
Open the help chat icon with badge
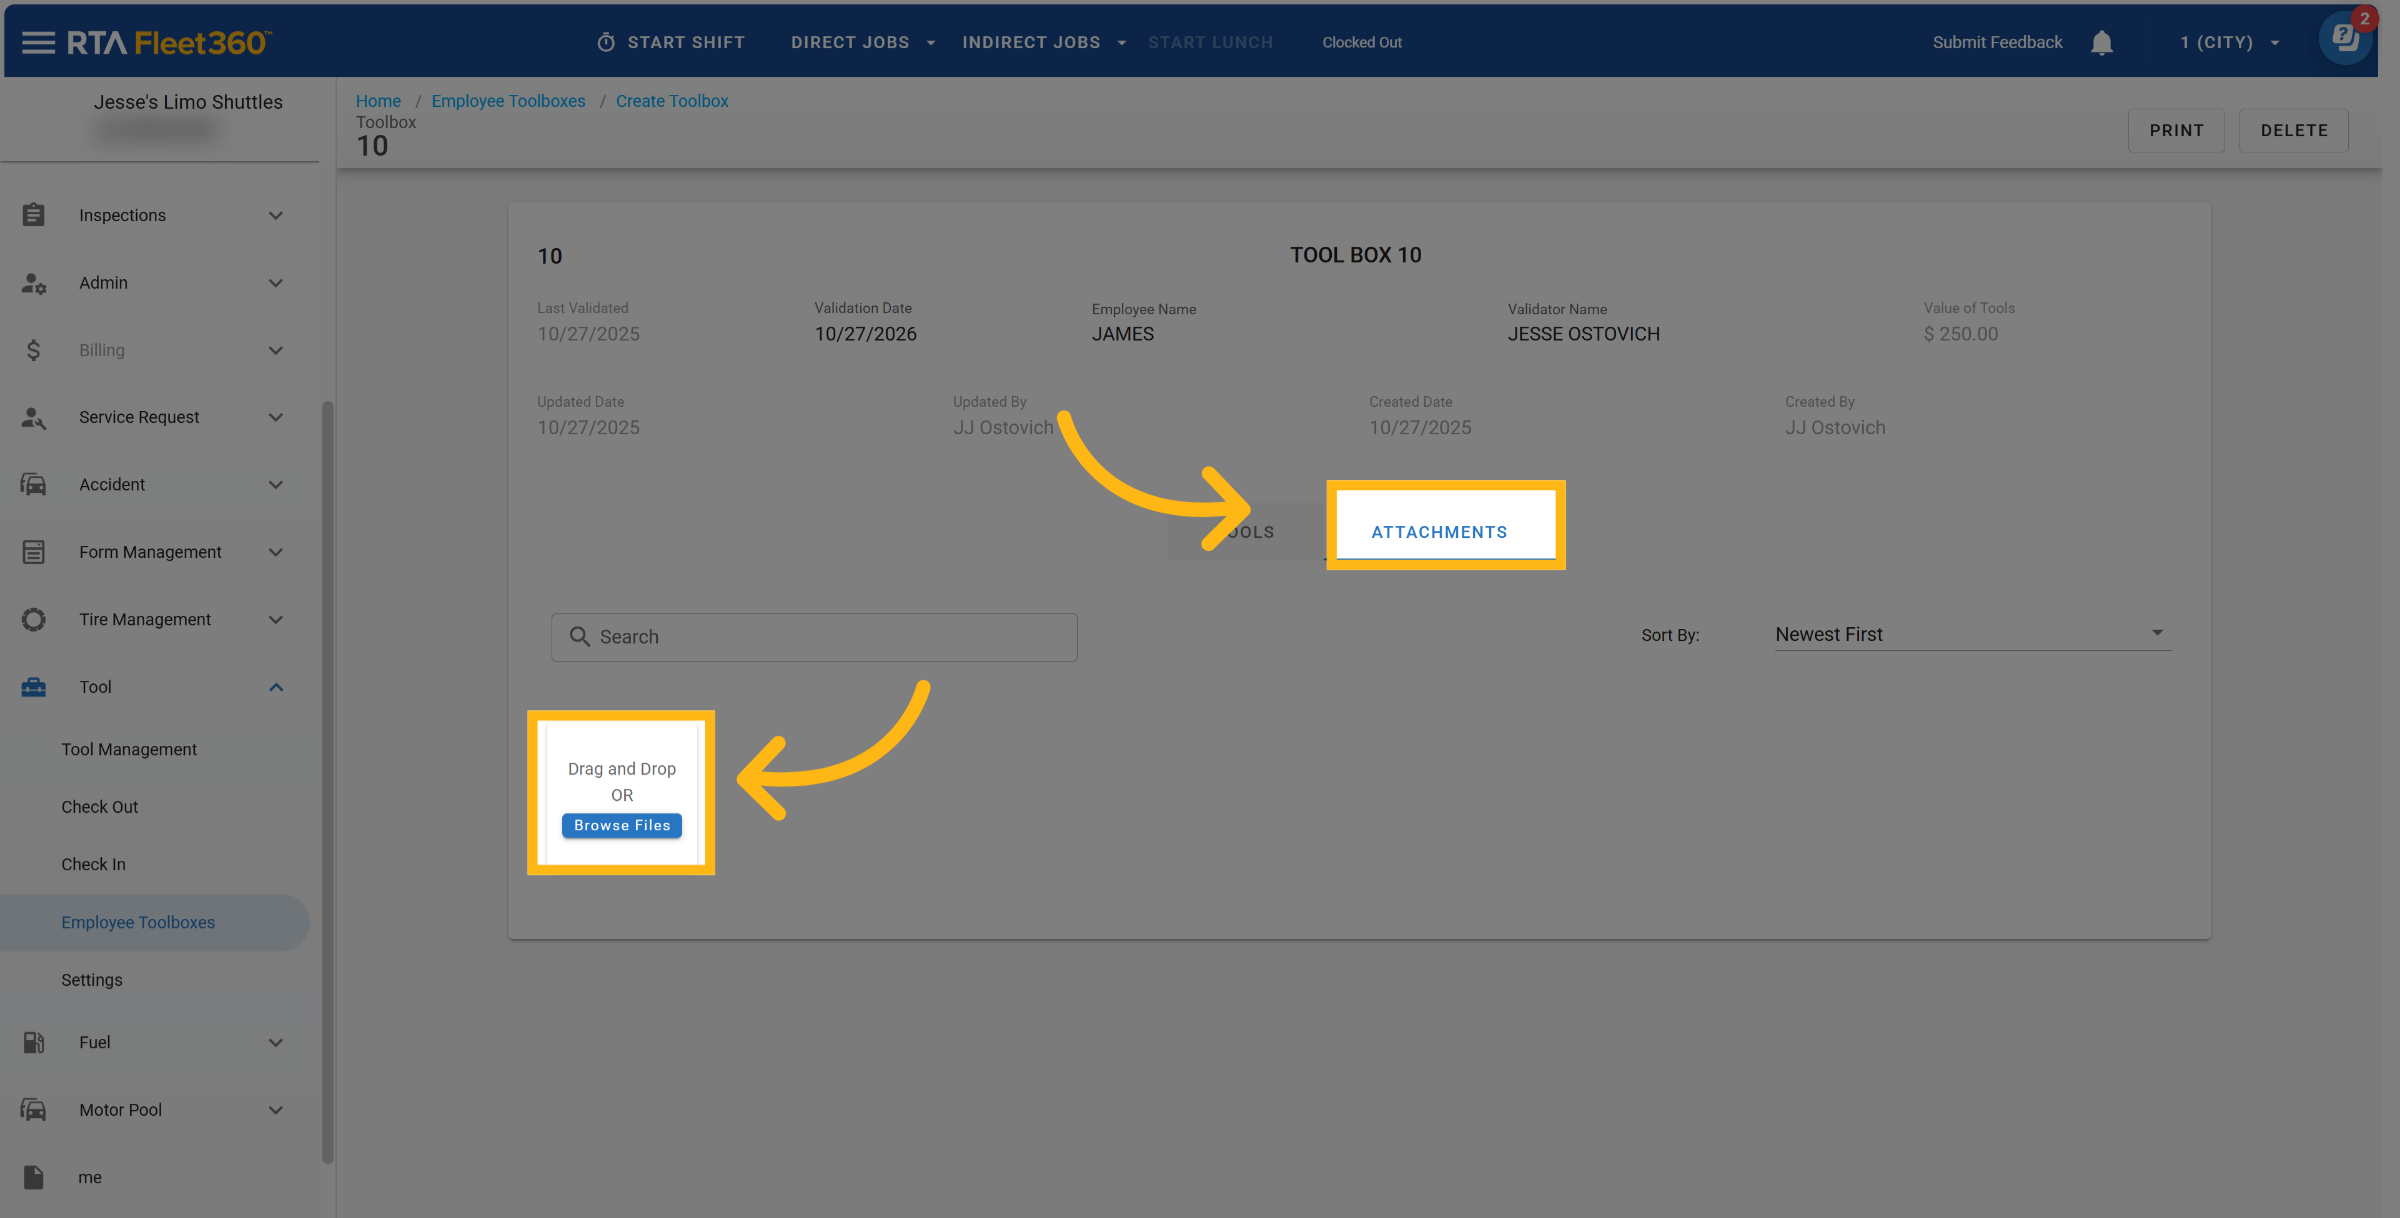tap(2344, 39)
